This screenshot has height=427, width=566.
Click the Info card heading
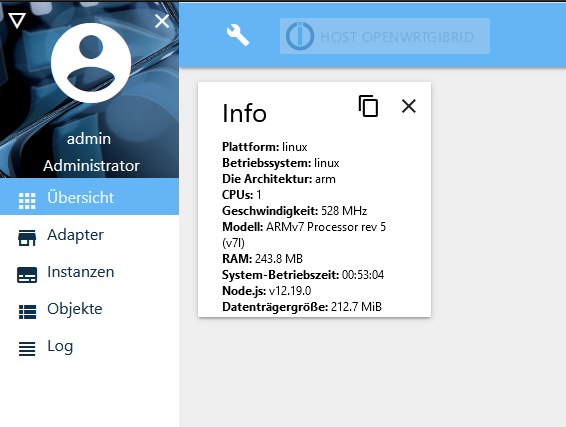tap(244, 113)
